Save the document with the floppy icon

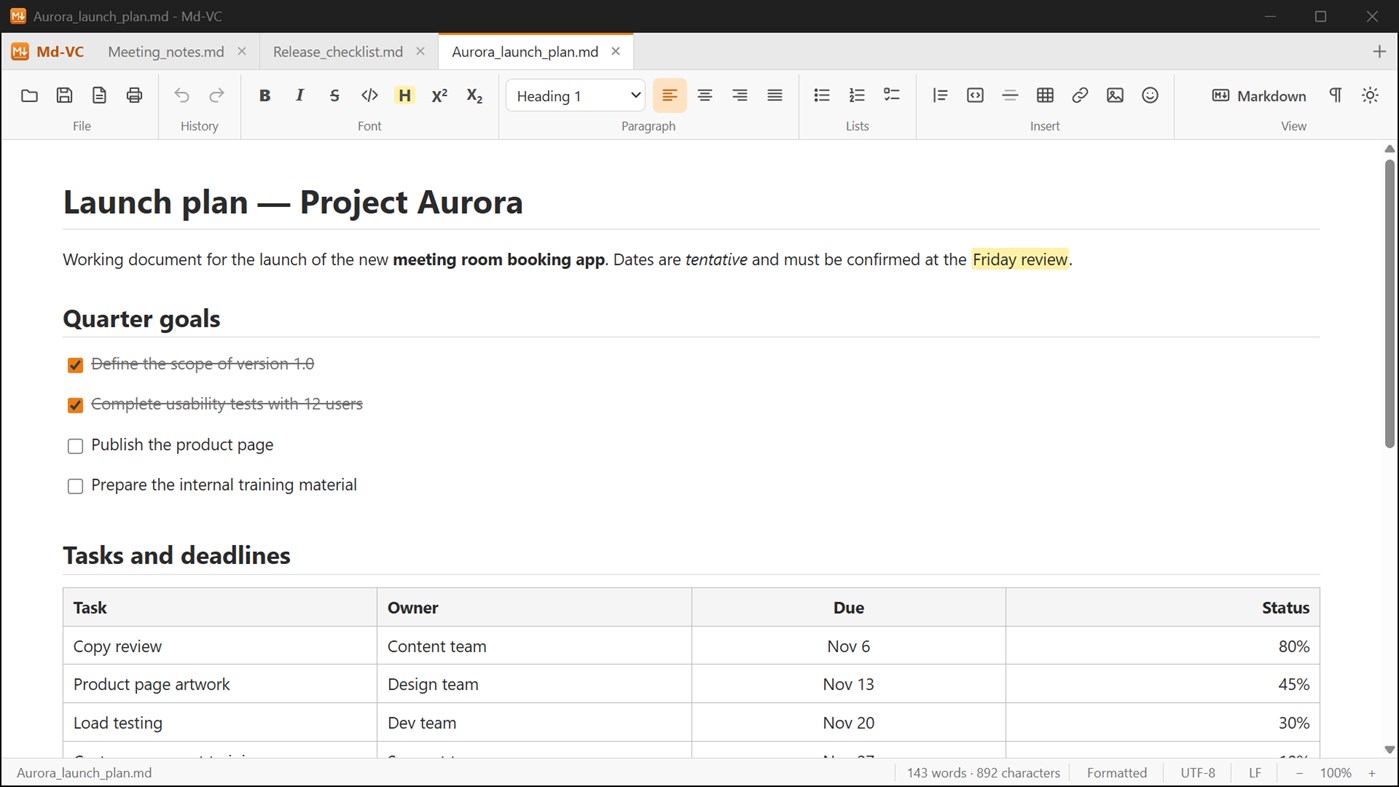click(x=64, y=96)
